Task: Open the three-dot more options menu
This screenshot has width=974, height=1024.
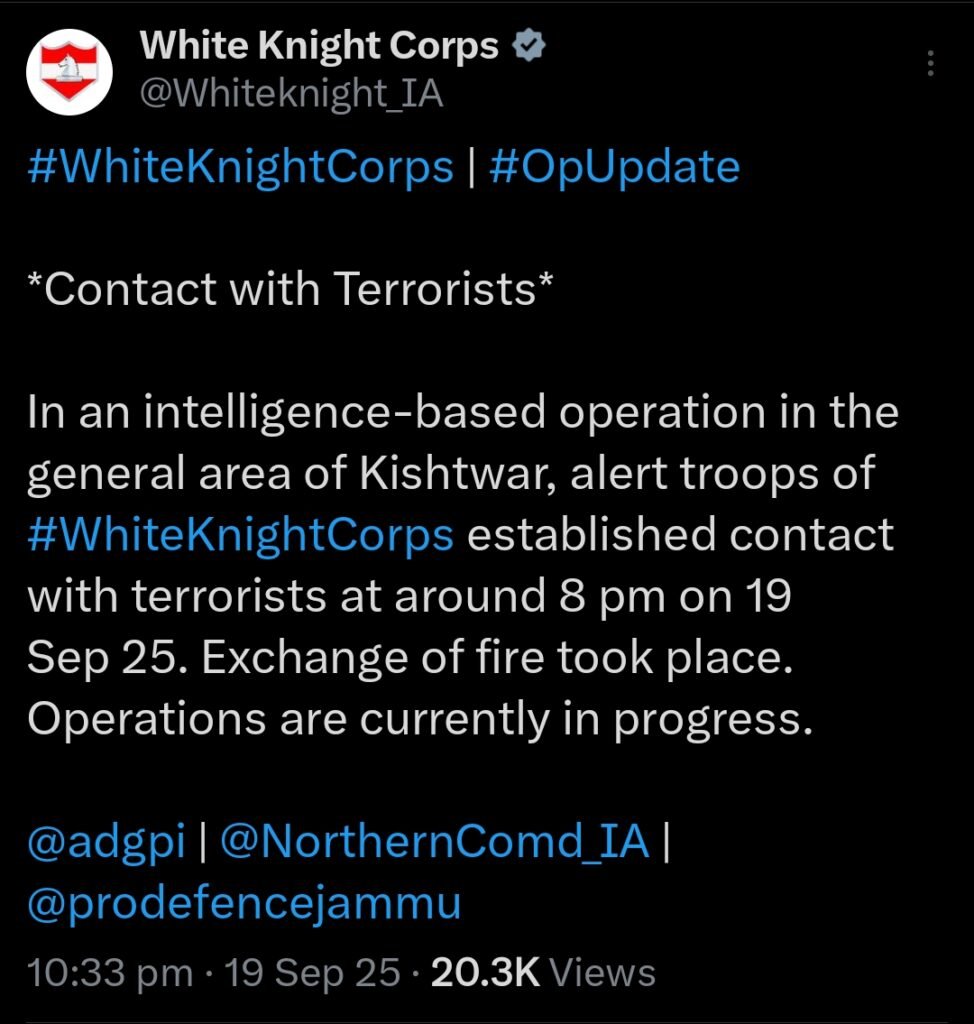Action: [931, 65]
